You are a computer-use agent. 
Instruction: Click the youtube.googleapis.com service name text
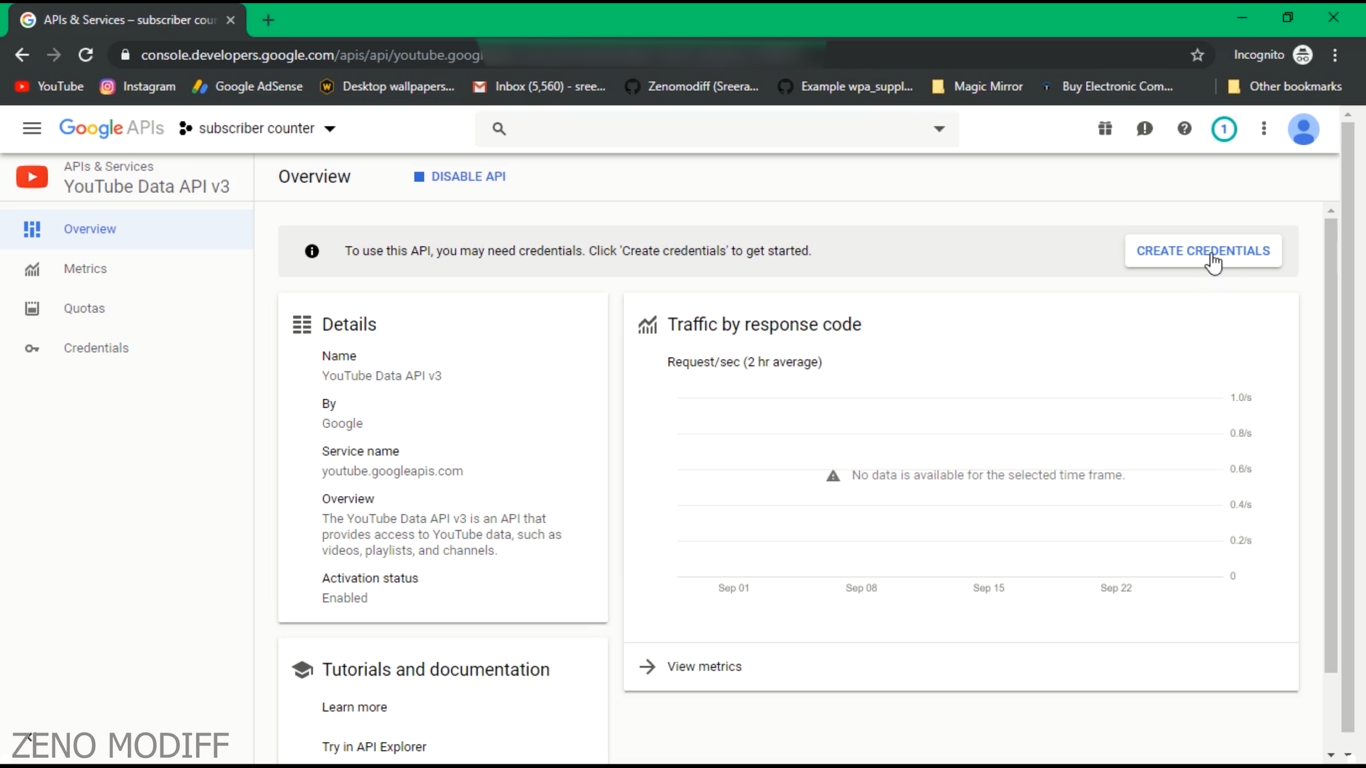point(392,471)
